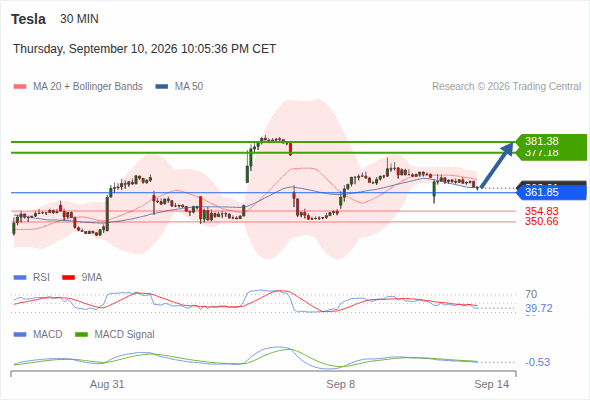Click the RSI blue legend swatch
The image size is (590, 400).
click(20, 278)
